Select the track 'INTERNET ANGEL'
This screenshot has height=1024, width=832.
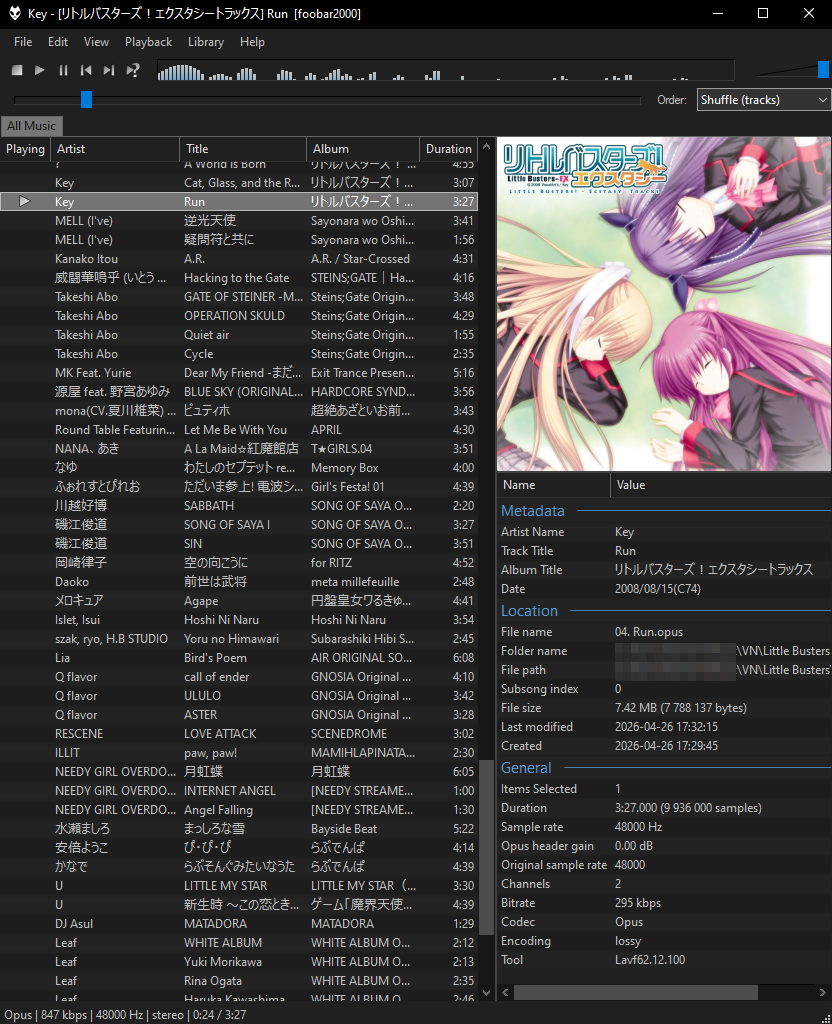coord(239,790)
